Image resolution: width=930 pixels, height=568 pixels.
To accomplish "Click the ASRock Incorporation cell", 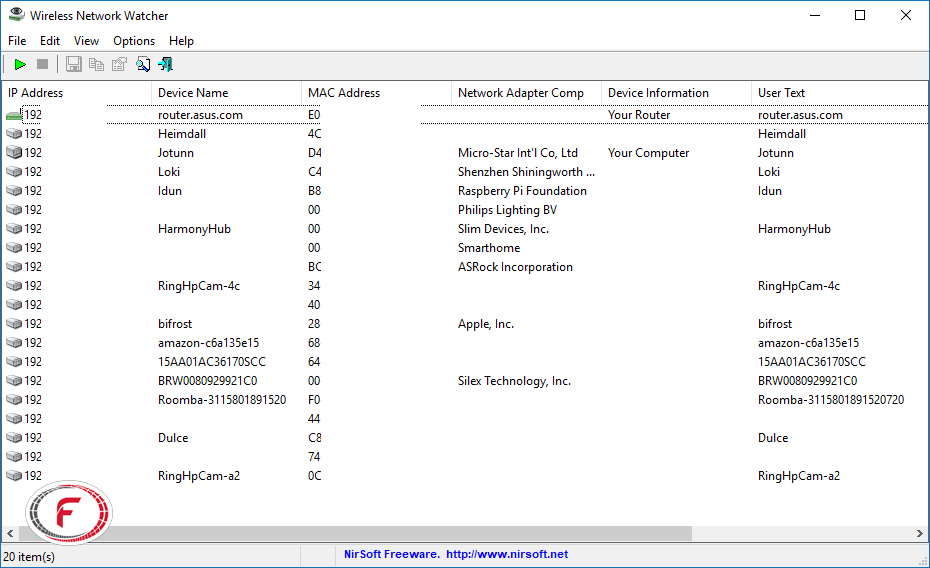I will click(x=515, y=267).
